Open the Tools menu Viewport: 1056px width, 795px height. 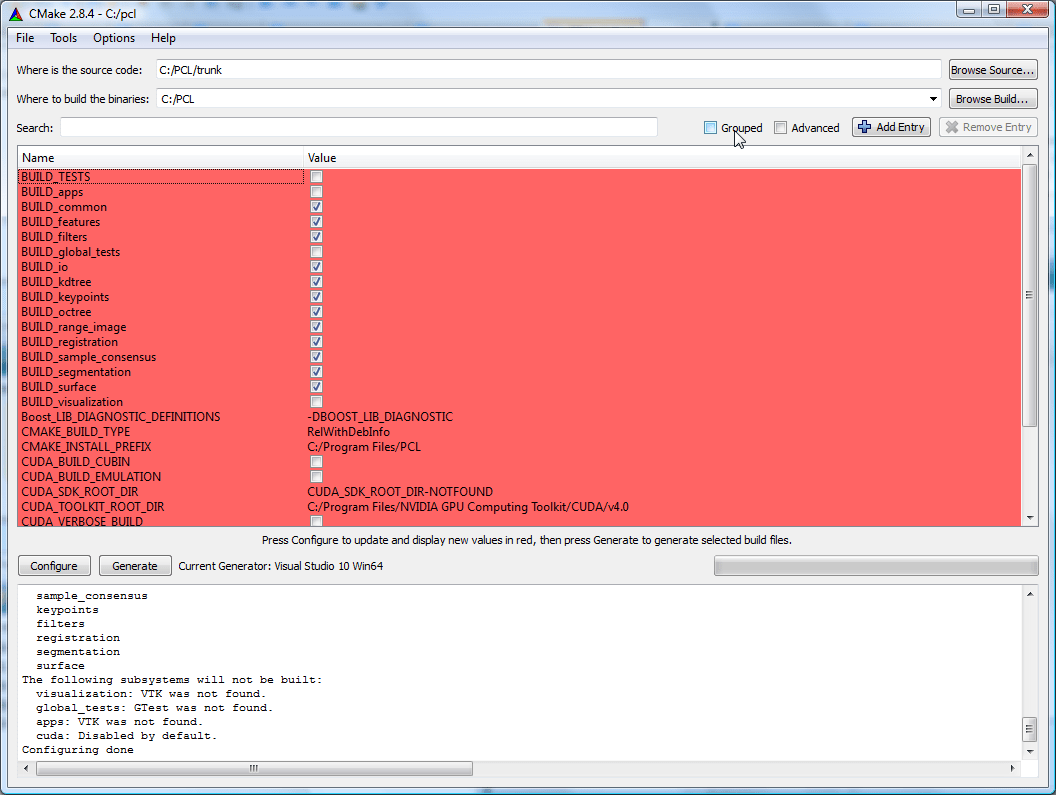click(63, 38)
